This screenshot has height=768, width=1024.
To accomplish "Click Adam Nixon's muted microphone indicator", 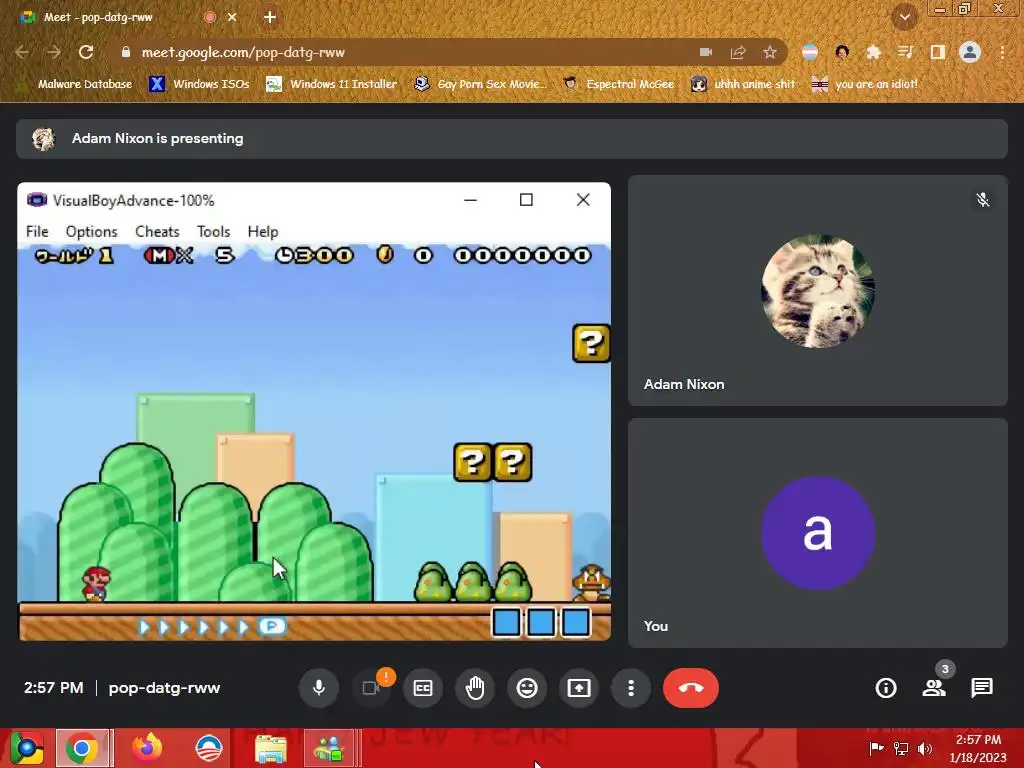I will click(983, 200).
